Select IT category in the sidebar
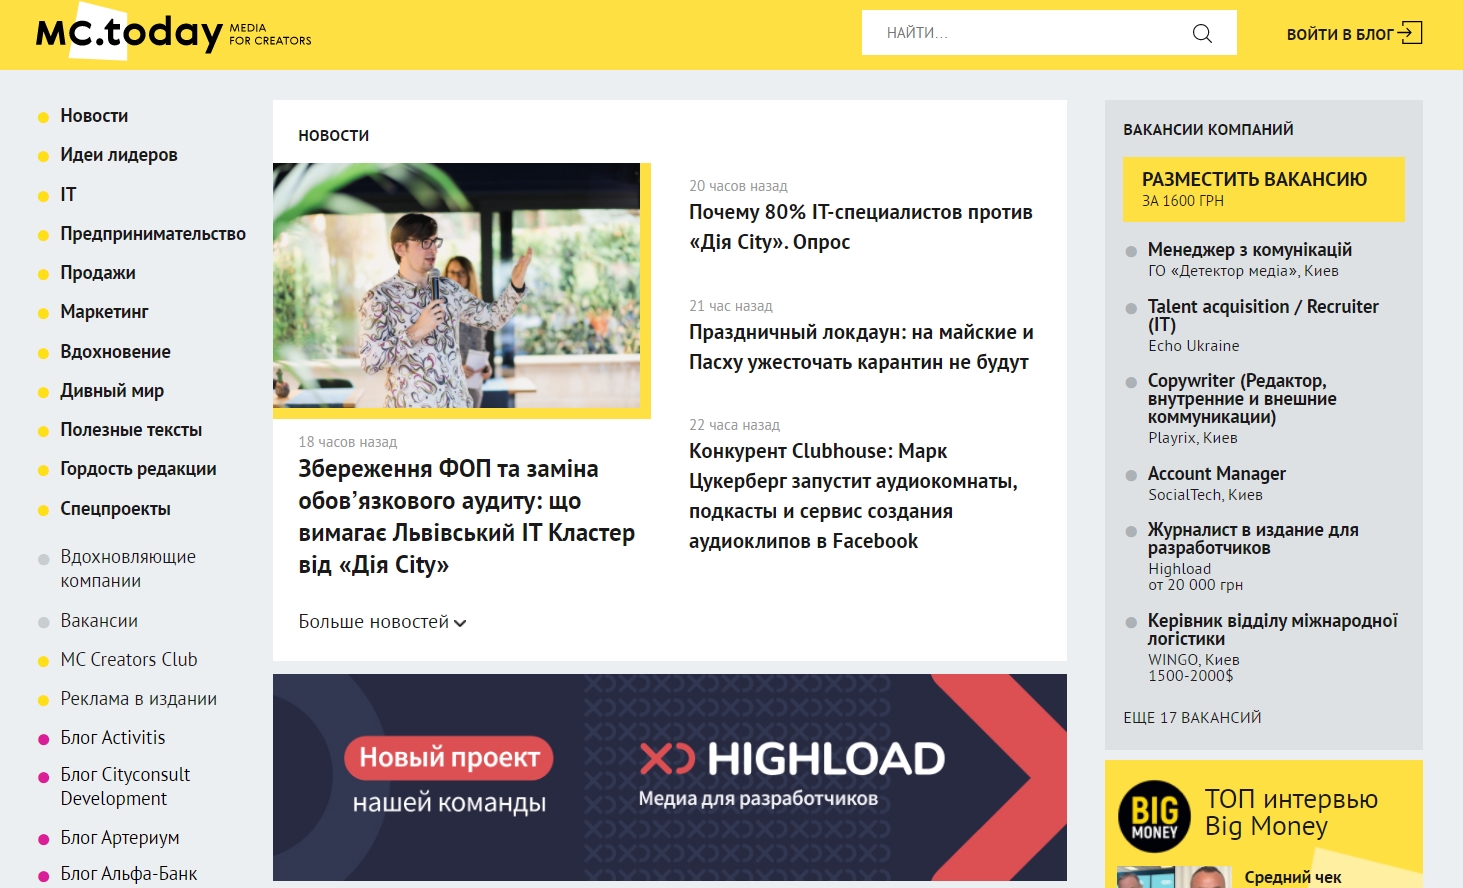Image resolution: width=1463 pixels, height=888 pixels. pos(68,195)
